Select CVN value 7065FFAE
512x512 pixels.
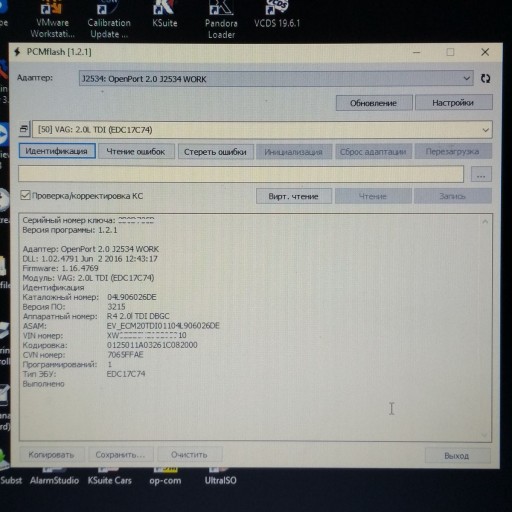coord(126,355)
